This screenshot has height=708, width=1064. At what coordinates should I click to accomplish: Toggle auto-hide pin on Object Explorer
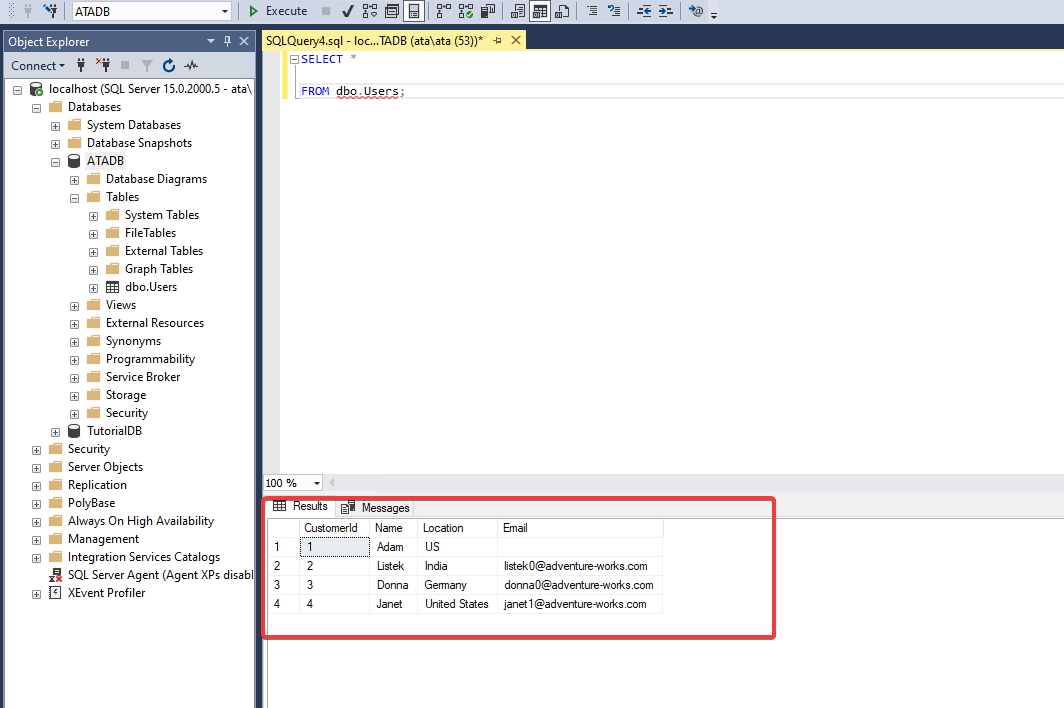point(227,41)
